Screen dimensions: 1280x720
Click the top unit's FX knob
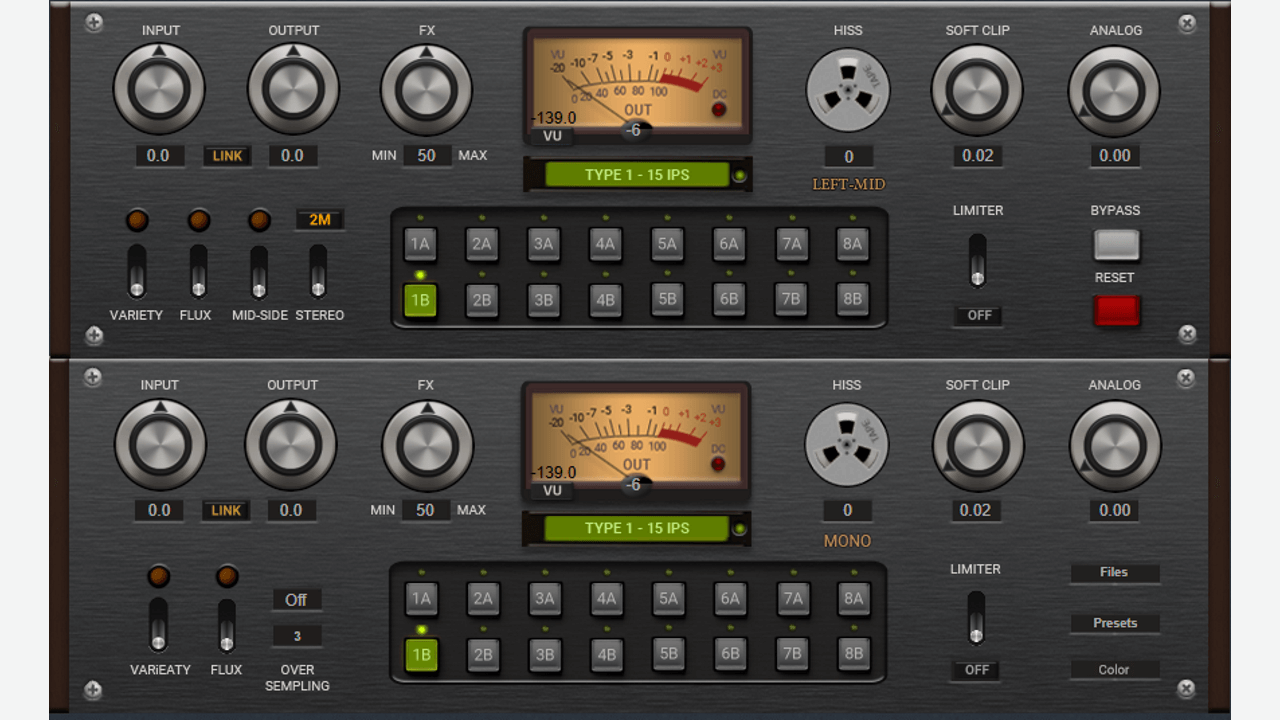pos(427,90)
